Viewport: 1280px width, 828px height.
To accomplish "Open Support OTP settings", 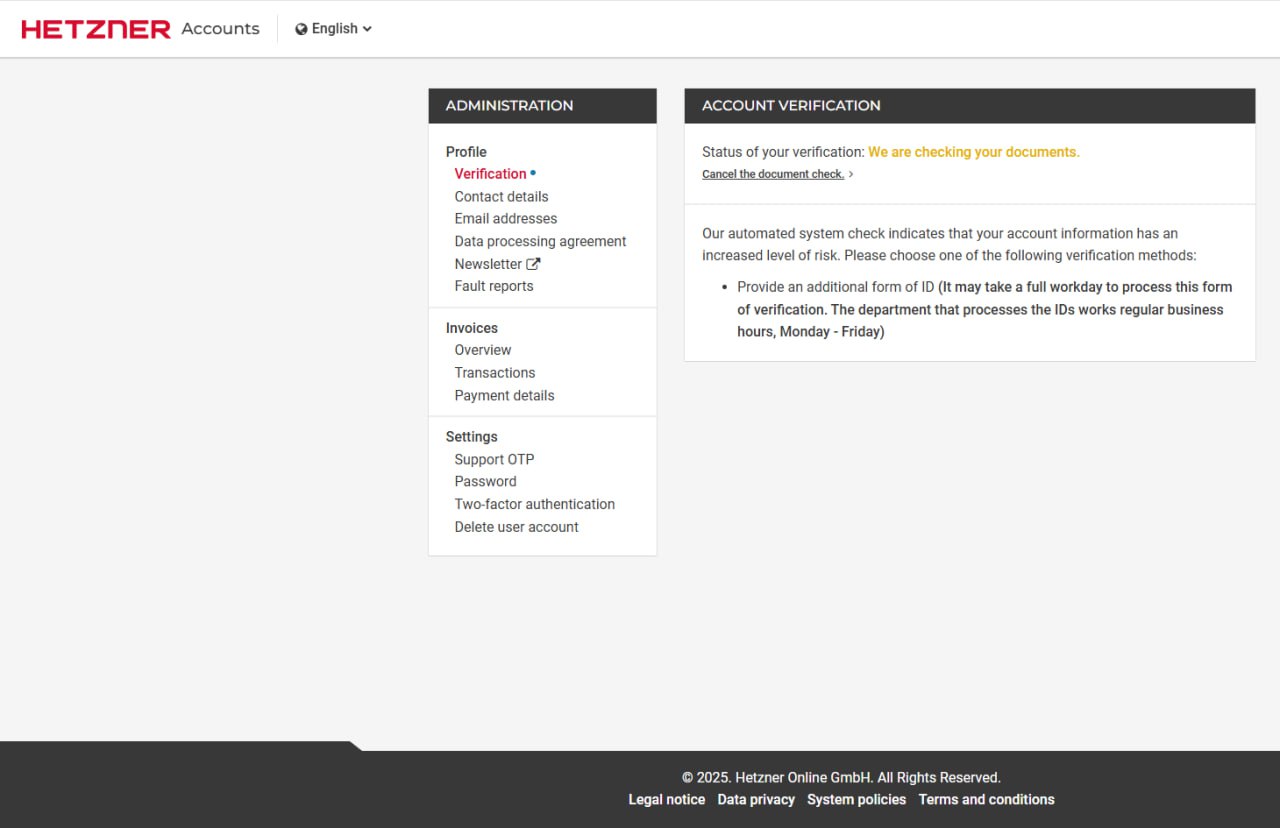I will [x=494, y=460].
